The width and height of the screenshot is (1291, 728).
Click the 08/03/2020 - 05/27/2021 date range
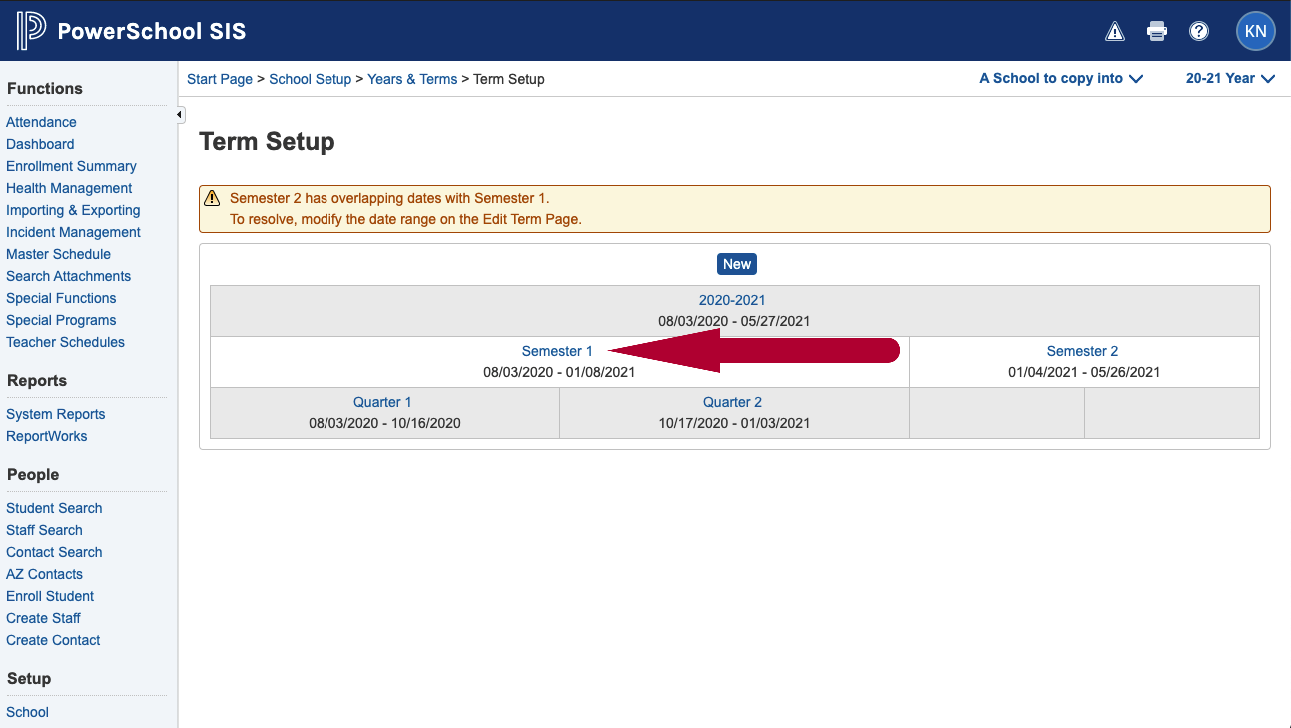click(x=734, y=321)
